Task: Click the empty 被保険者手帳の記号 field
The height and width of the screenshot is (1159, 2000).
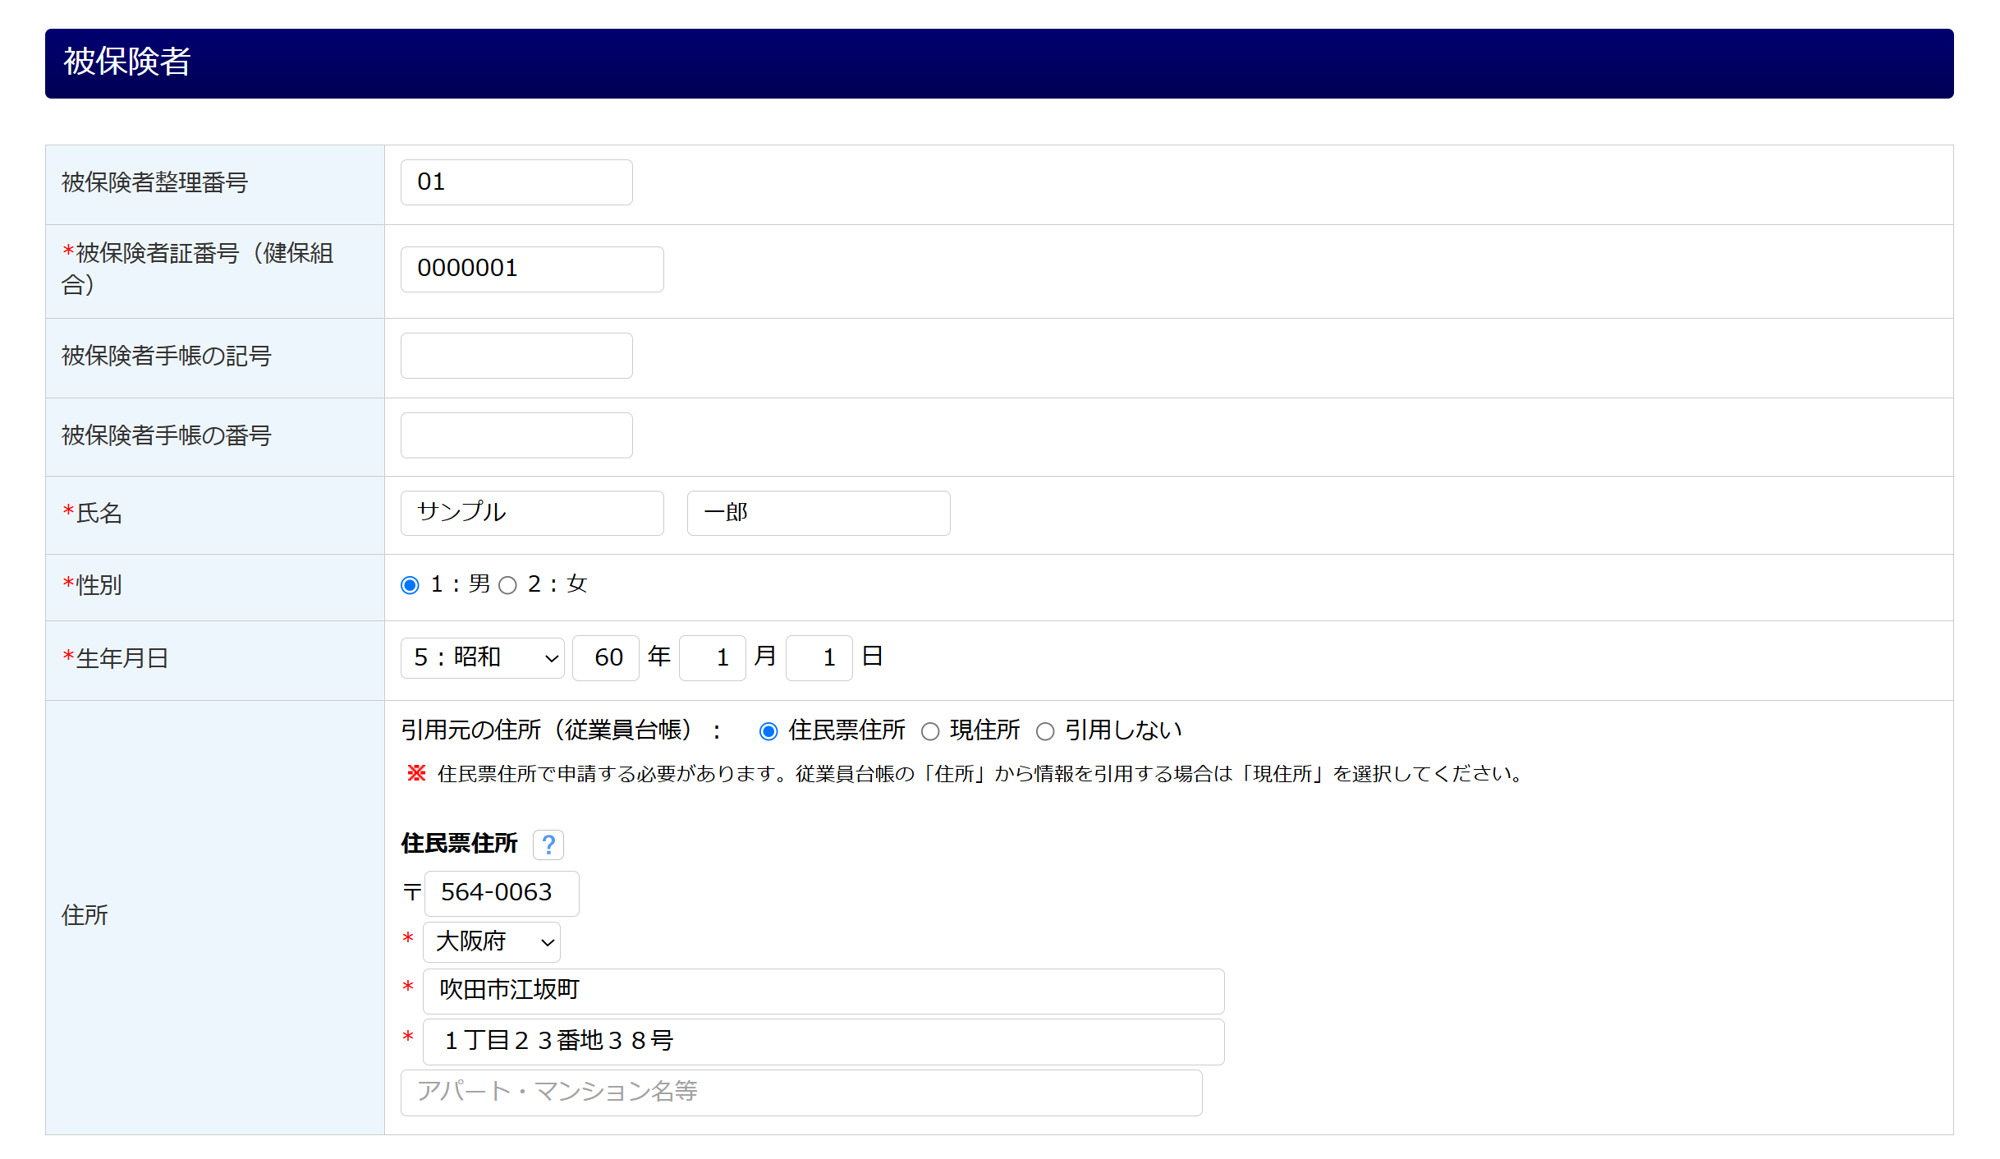Action: pos(516,356)
